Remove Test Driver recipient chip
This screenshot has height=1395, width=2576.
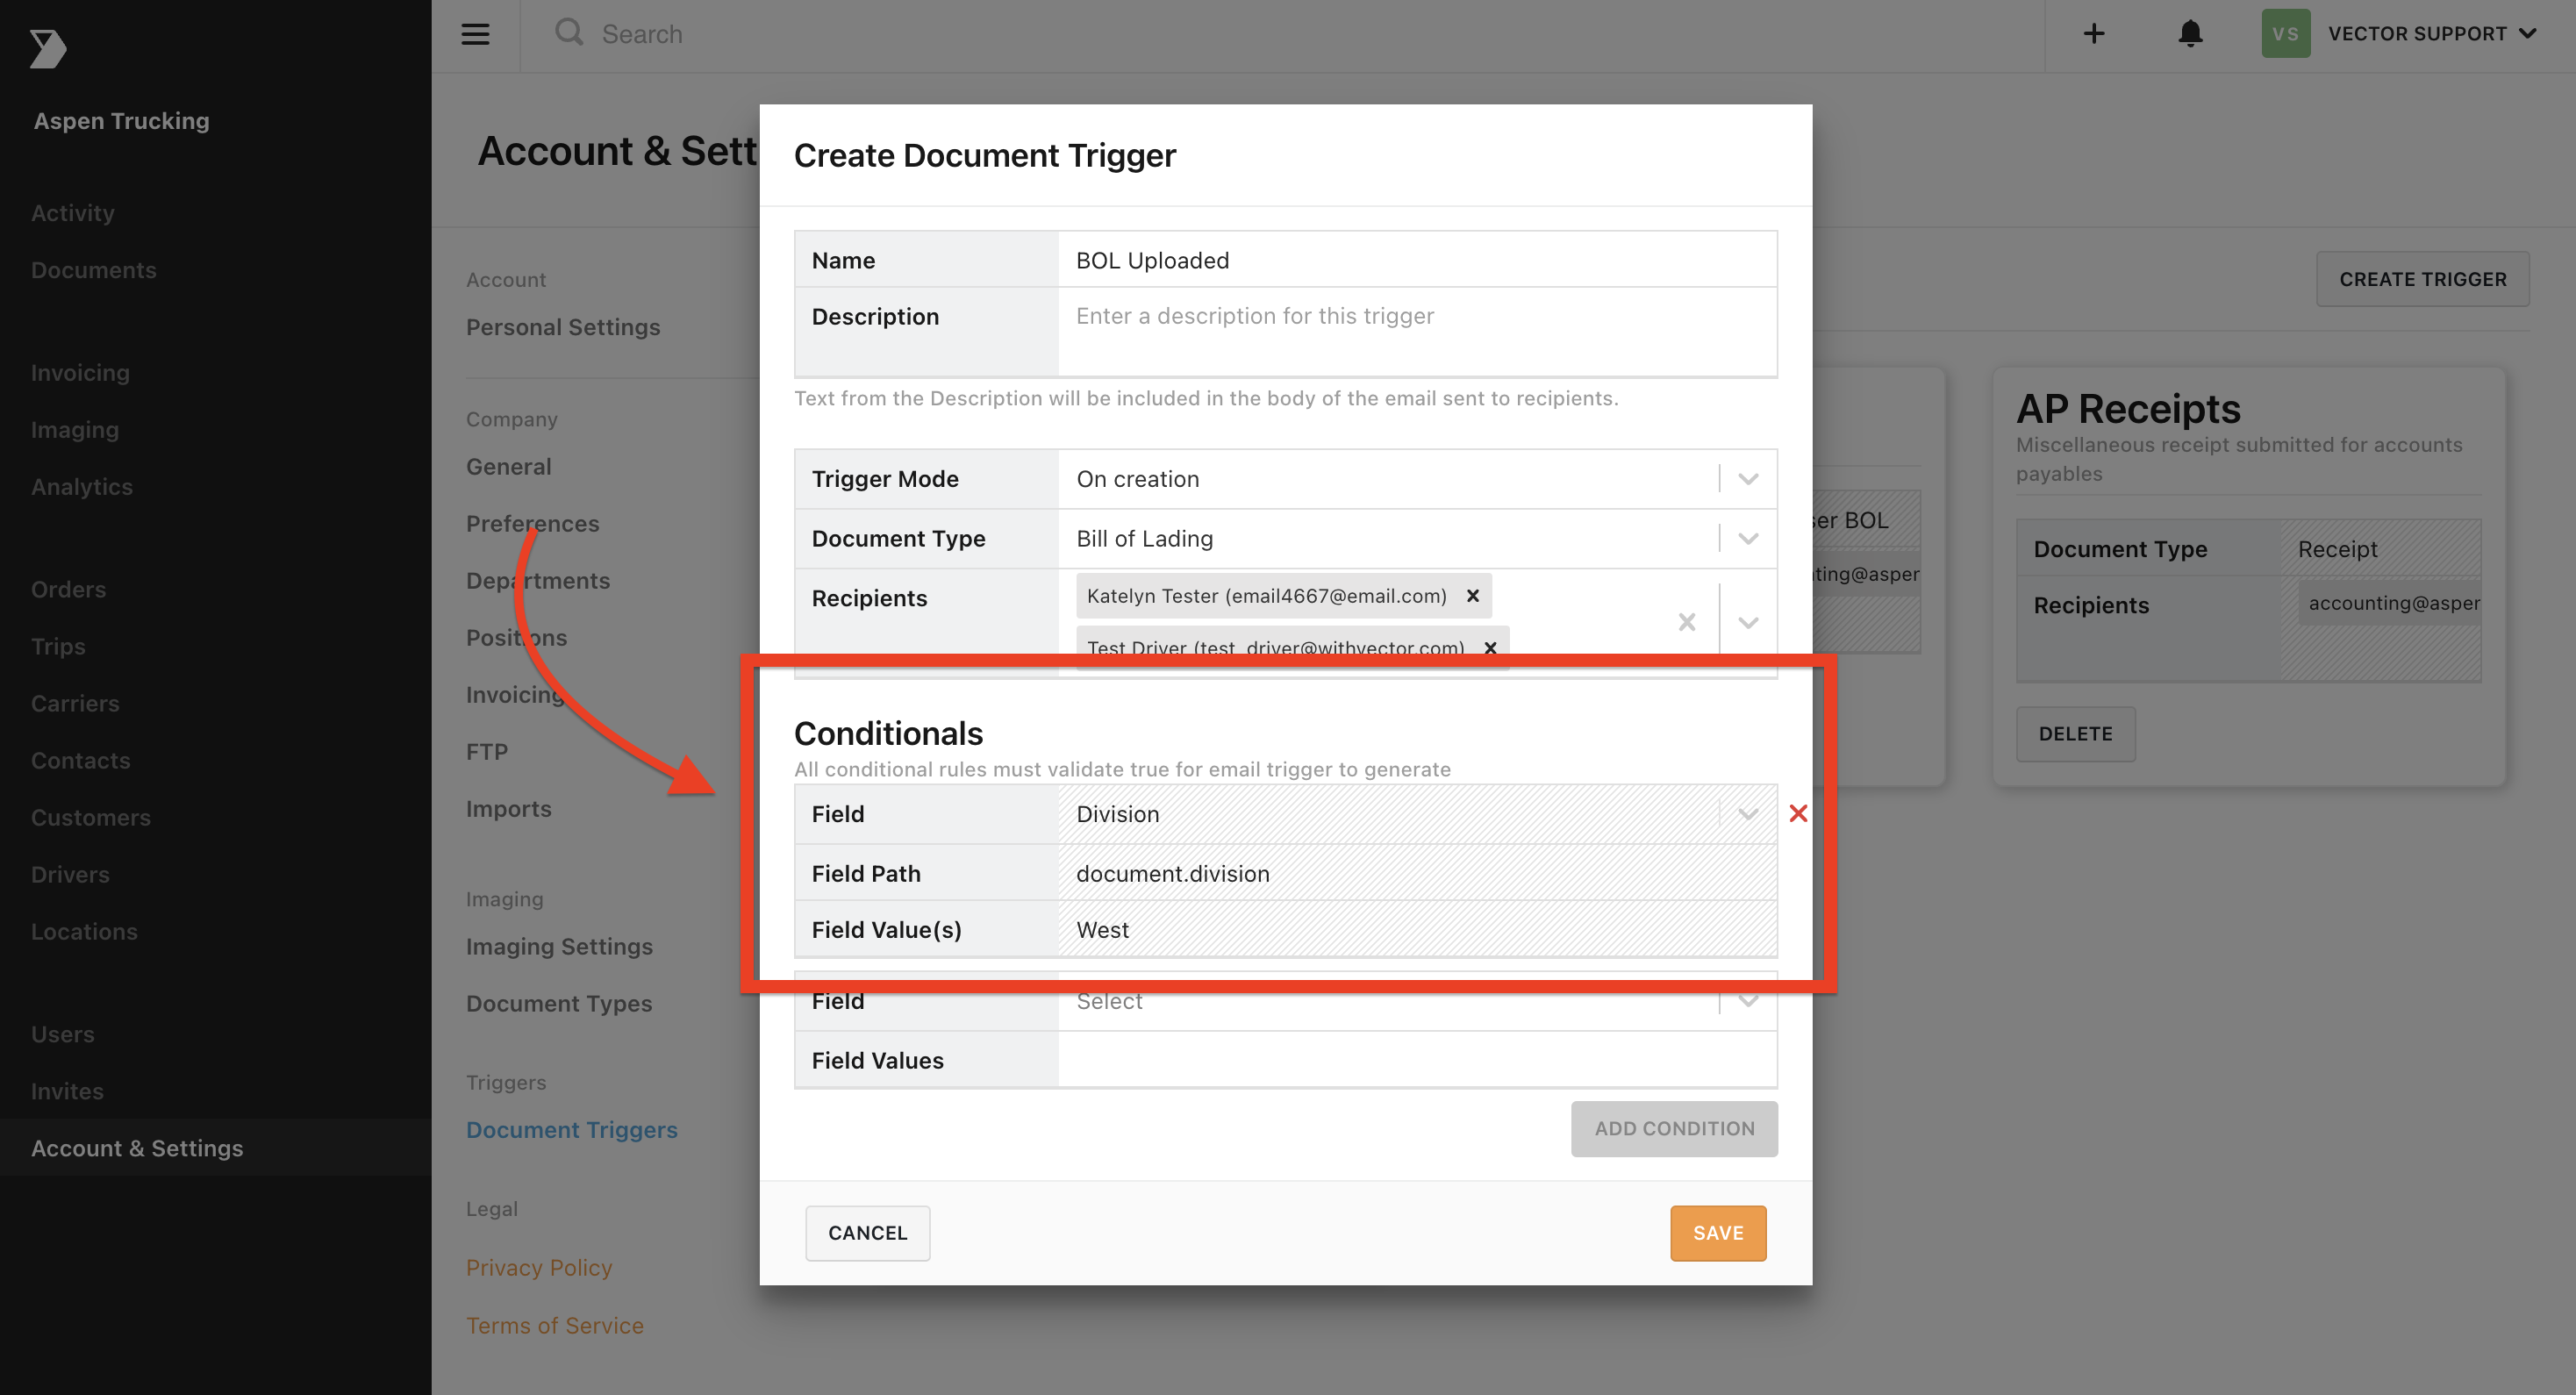point(1490,648)
